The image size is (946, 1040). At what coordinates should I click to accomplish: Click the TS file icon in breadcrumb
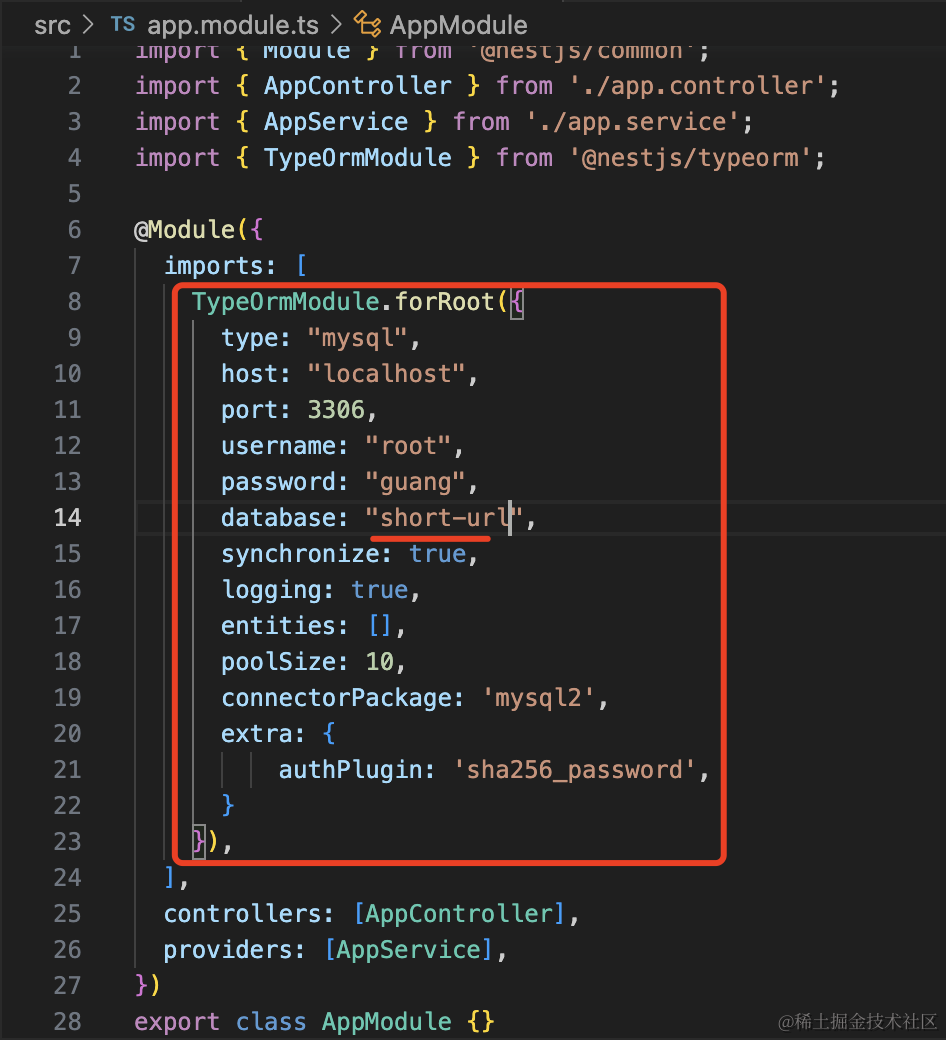click(122, 24)
